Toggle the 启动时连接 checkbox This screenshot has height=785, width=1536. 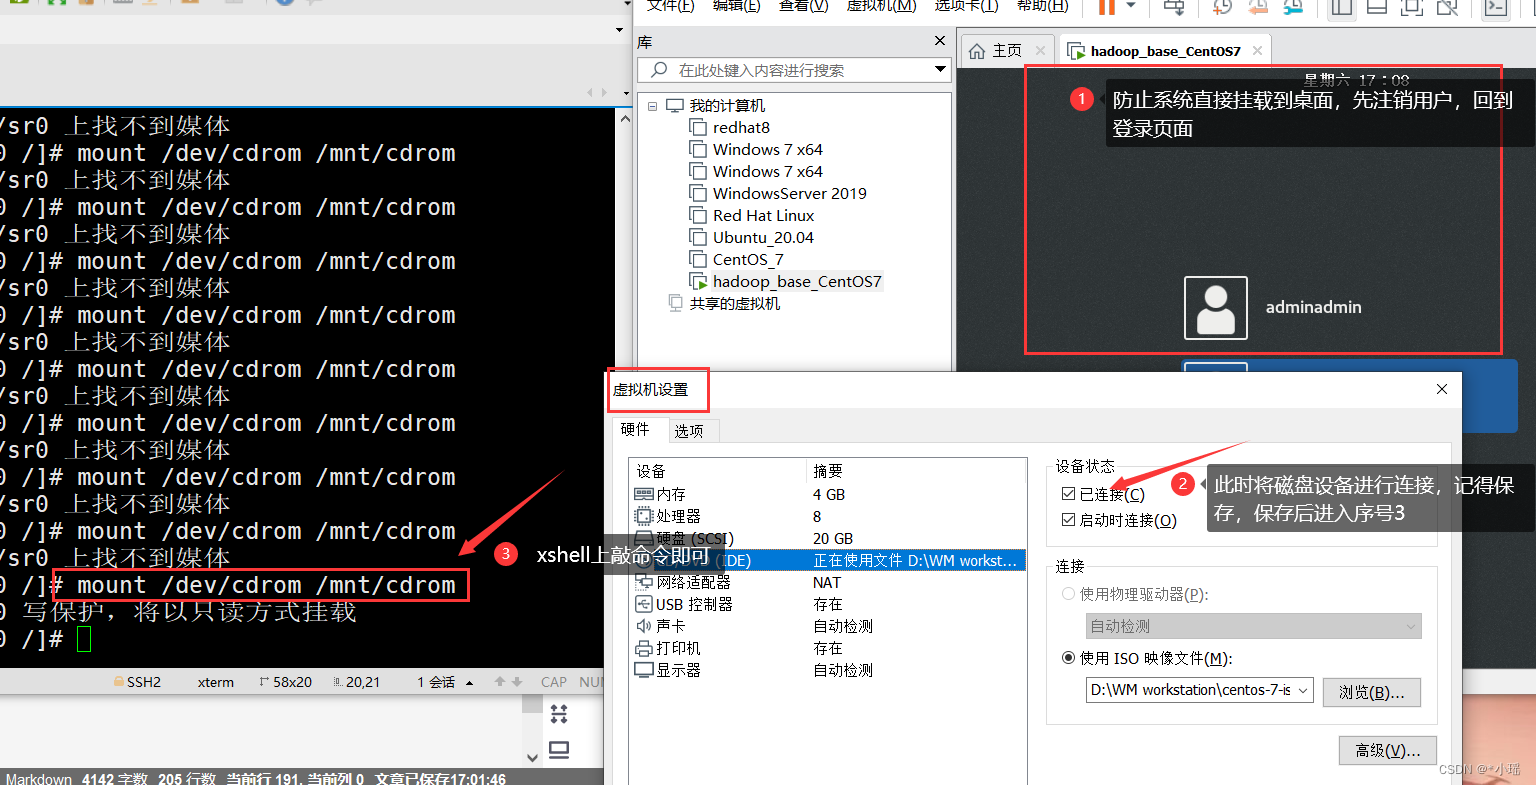tap(1068, 520)
